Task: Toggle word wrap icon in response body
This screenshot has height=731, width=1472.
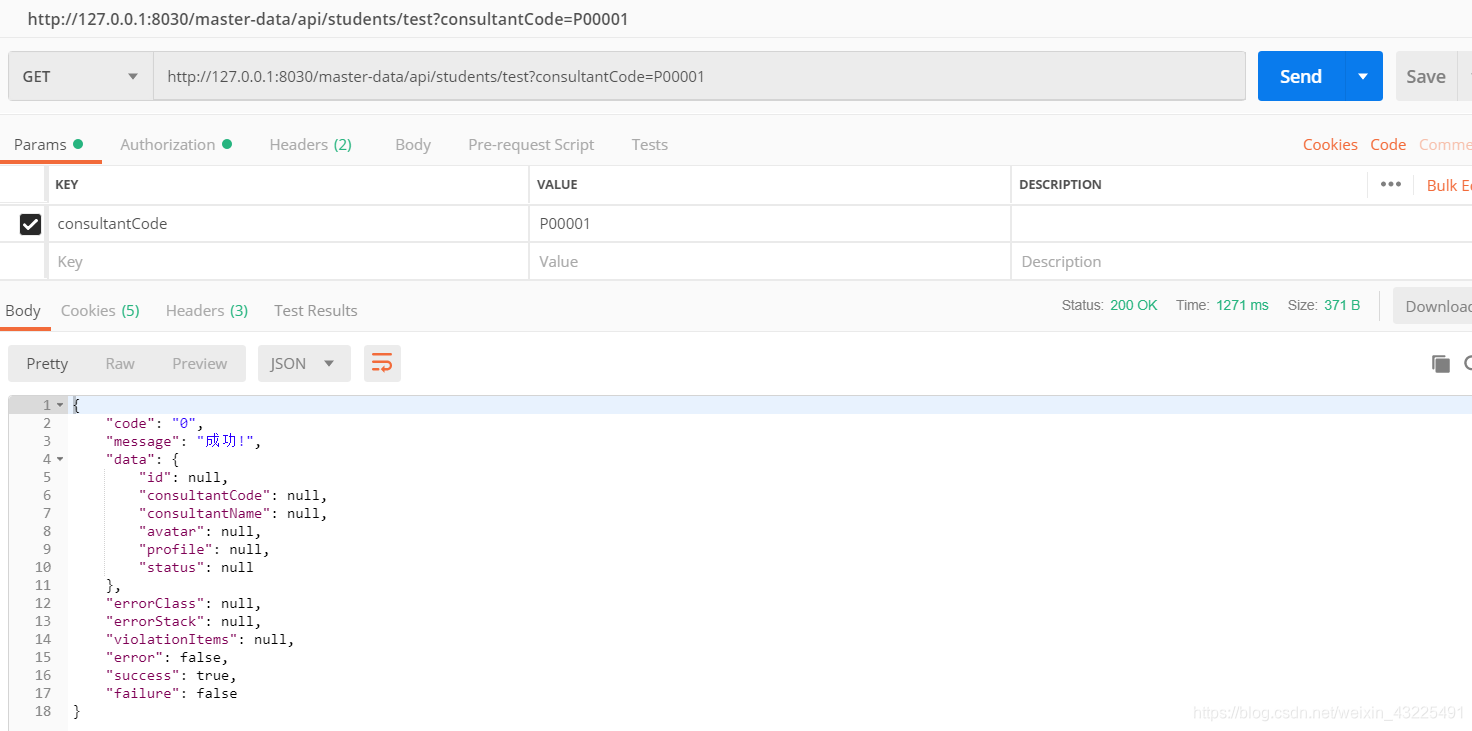Action: click(x=382, y=364)
